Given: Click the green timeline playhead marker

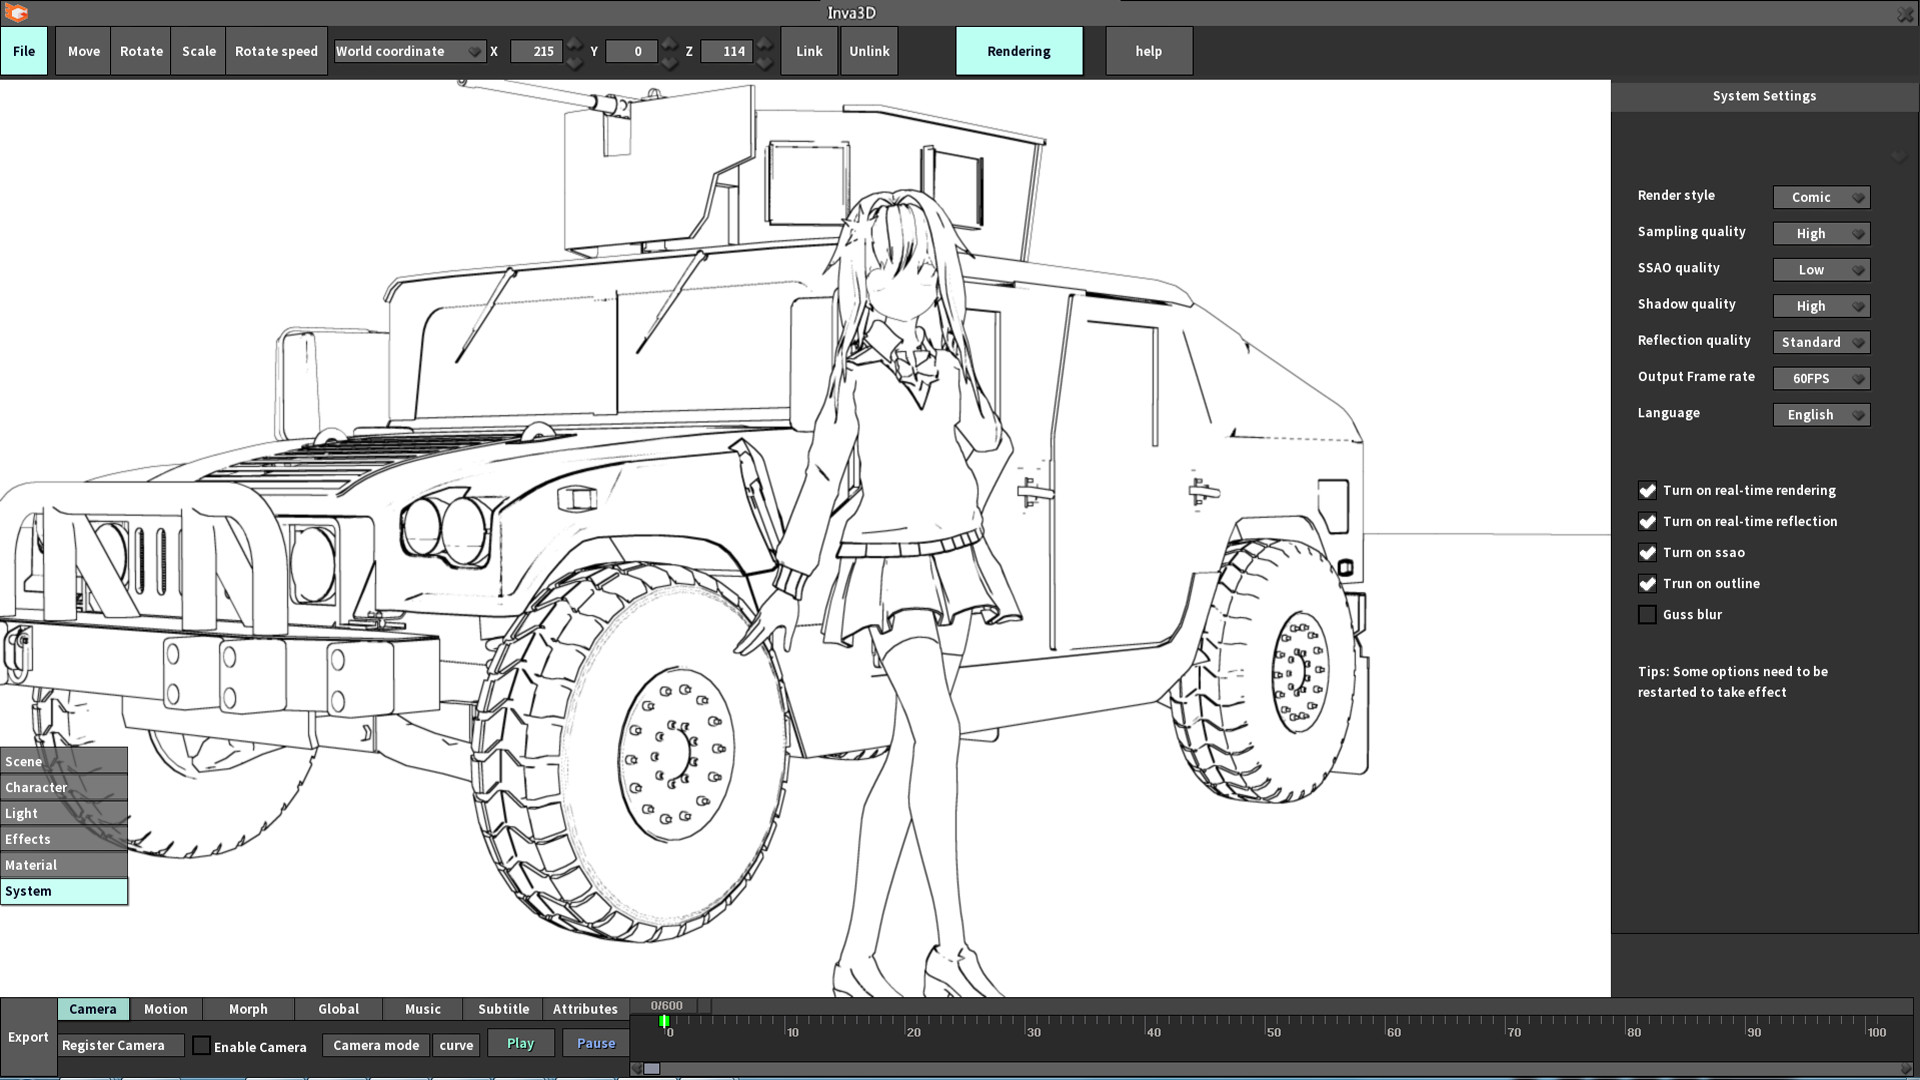Looking at the screenshot, I should tap(664, 1021).
